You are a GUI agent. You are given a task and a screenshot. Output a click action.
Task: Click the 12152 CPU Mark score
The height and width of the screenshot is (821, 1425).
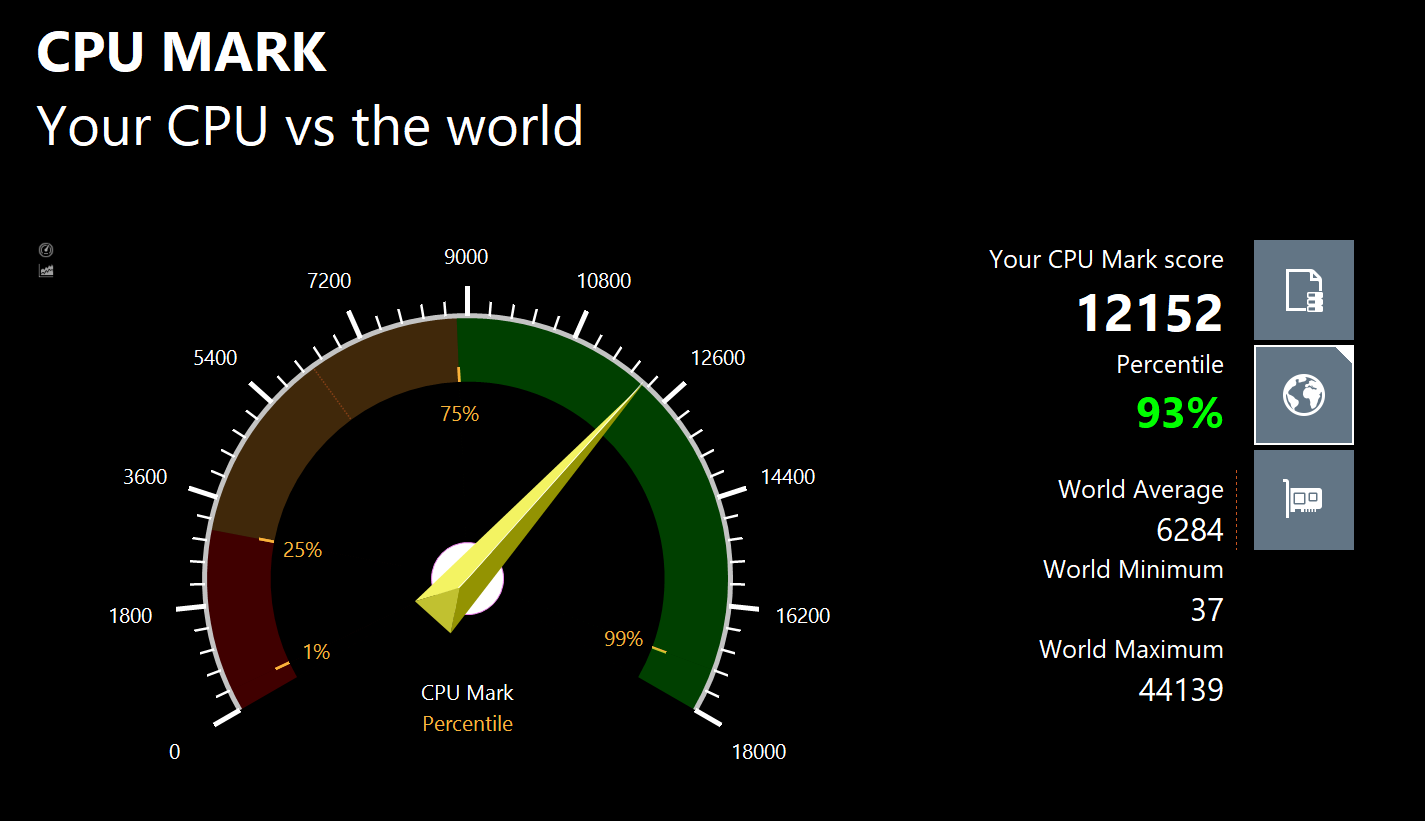coord(1149,314)
